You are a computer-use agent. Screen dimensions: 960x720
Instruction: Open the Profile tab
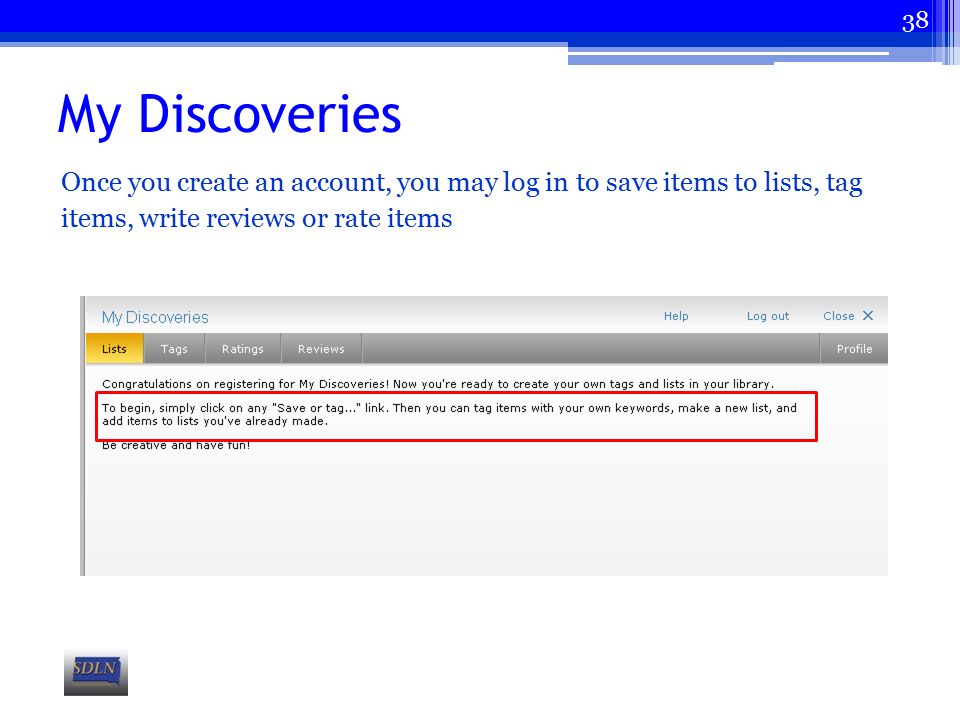pyautogui.click(x=854, y=349)
